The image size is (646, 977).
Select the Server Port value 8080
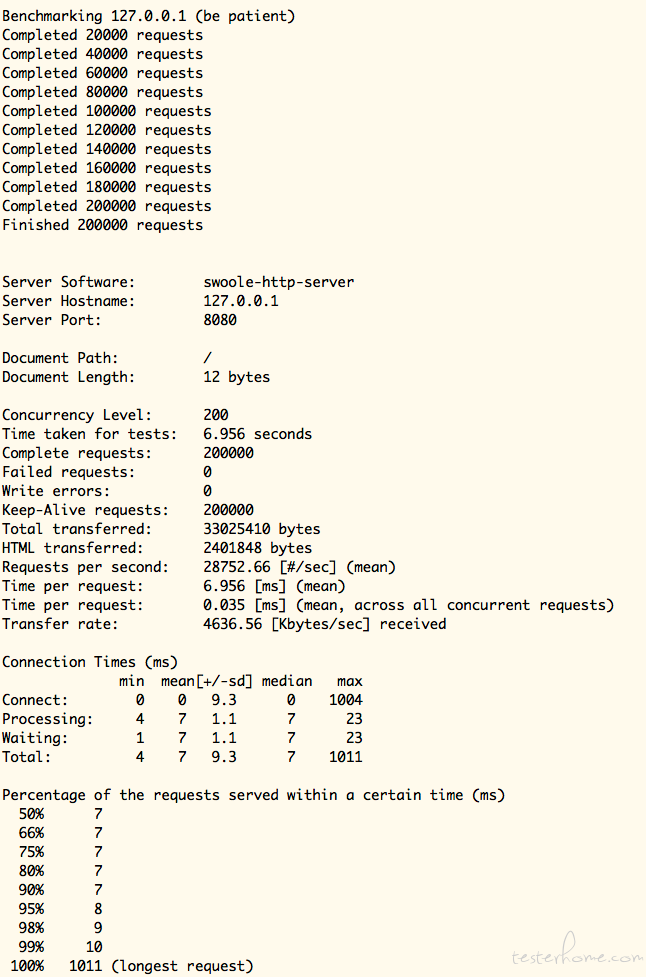pyautogui.click(x=220, y=320)
